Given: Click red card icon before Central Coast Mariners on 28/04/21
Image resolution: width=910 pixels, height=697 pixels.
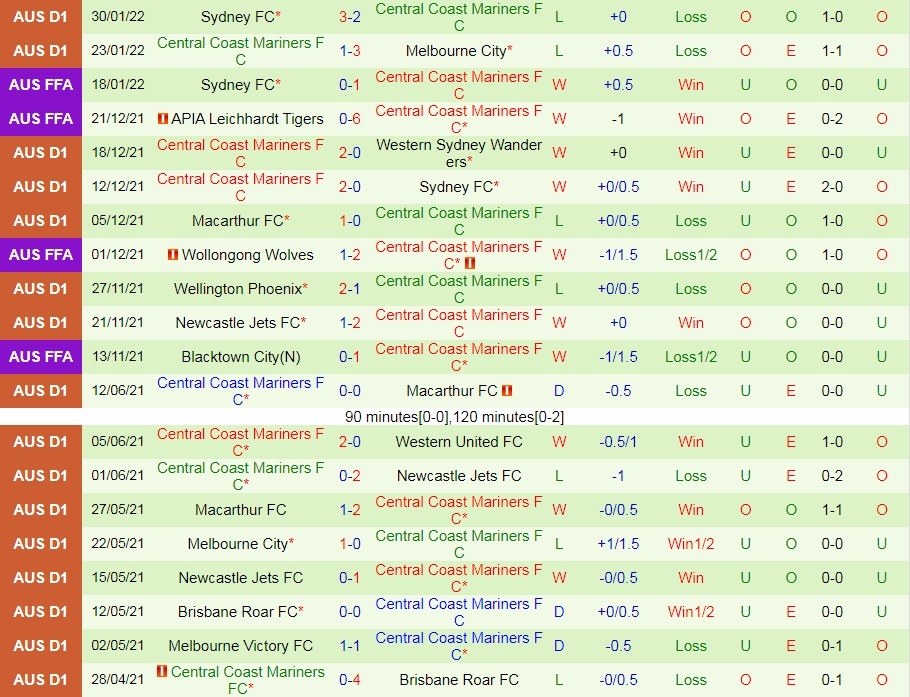Looking at the screenshot, I should 162,671.
